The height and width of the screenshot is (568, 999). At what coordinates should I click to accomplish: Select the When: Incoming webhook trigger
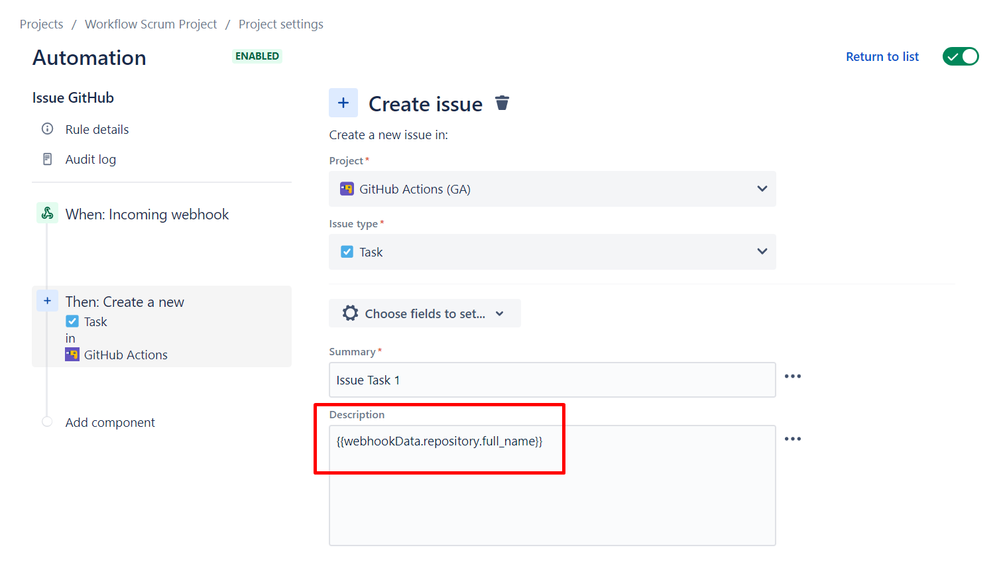click(x=147, y=215)
